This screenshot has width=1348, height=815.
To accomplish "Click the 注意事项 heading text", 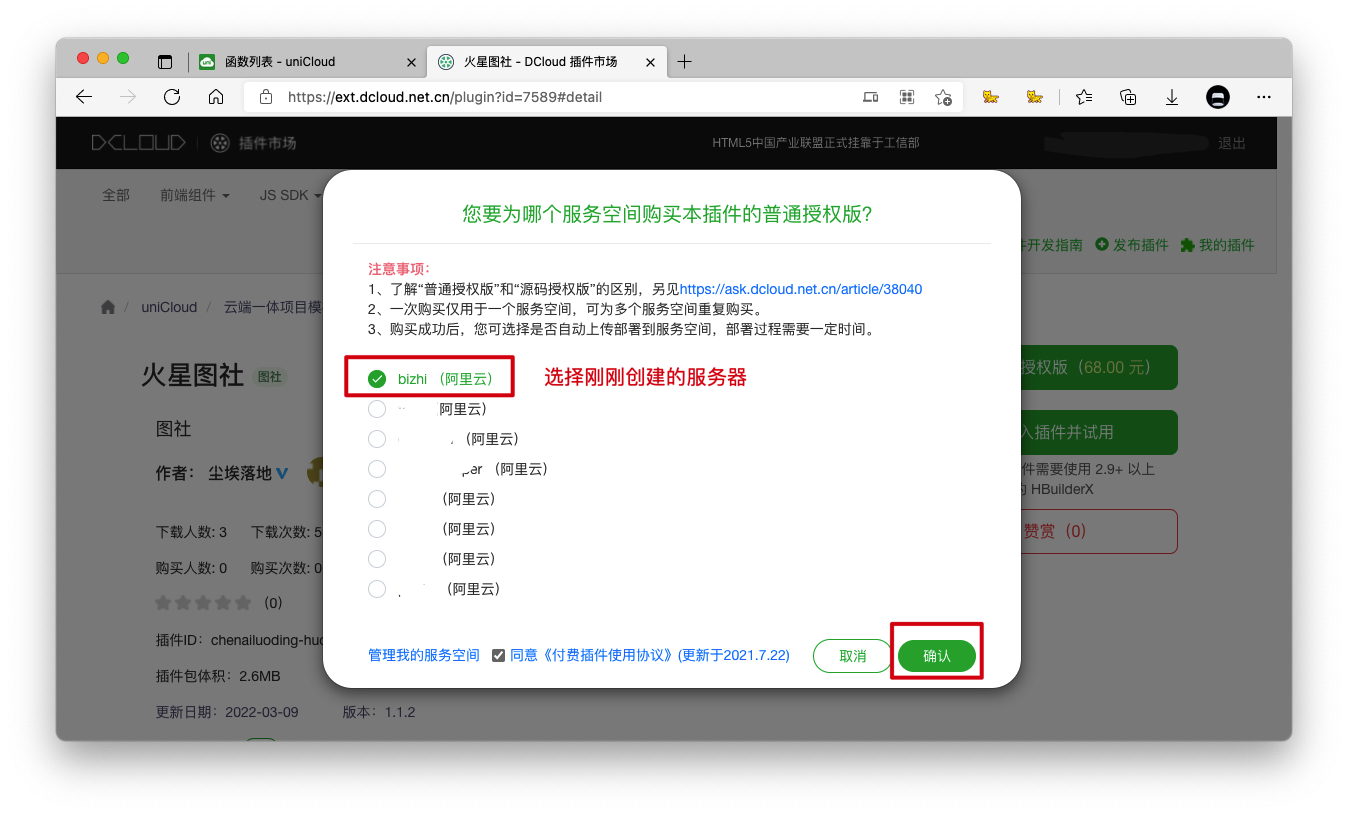I will [399, 269].
